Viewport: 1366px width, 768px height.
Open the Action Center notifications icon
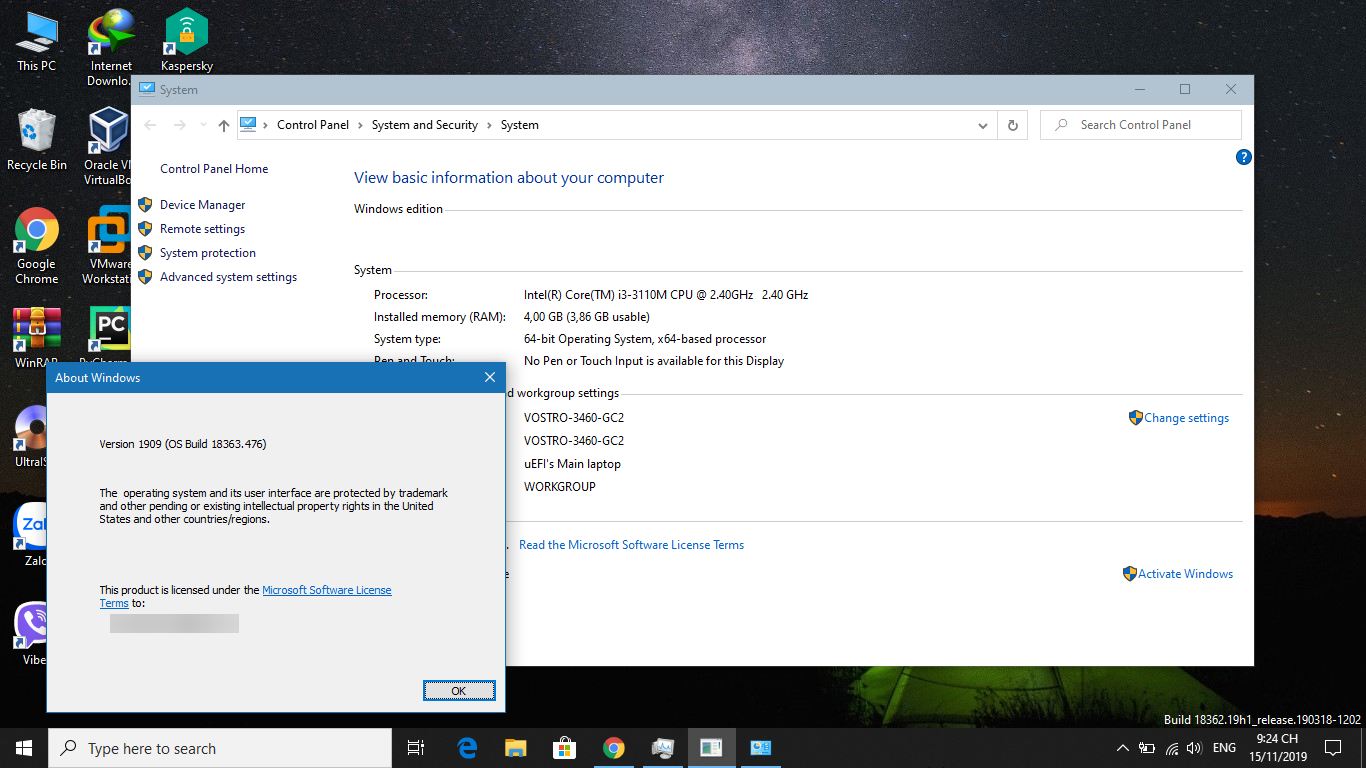pos(1332,748)
